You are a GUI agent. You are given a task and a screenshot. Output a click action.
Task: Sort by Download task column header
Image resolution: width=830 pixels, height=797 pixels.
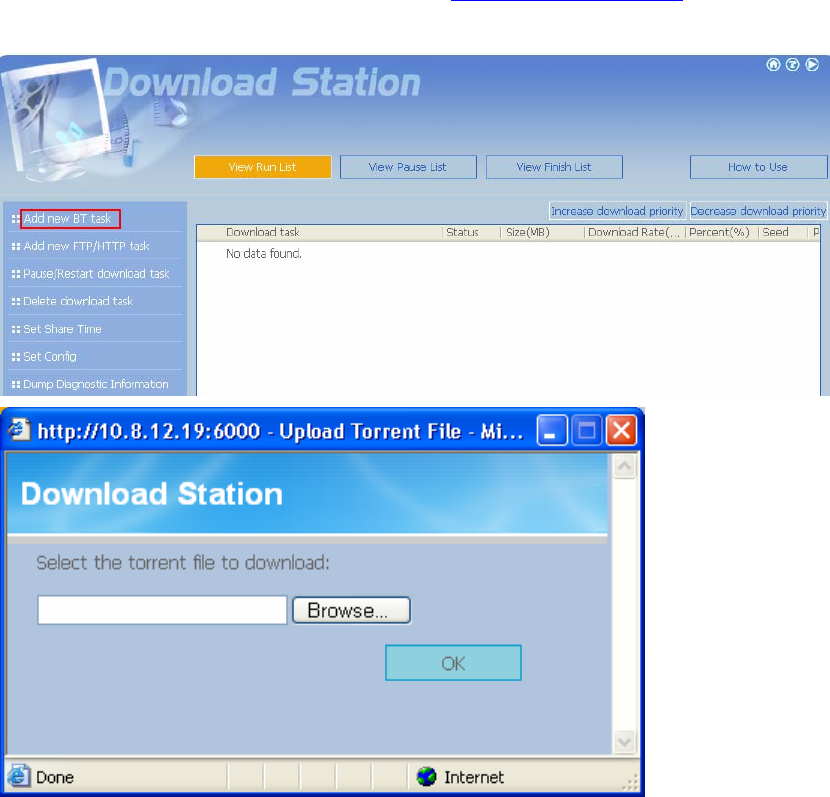click(x=263, y=232)
